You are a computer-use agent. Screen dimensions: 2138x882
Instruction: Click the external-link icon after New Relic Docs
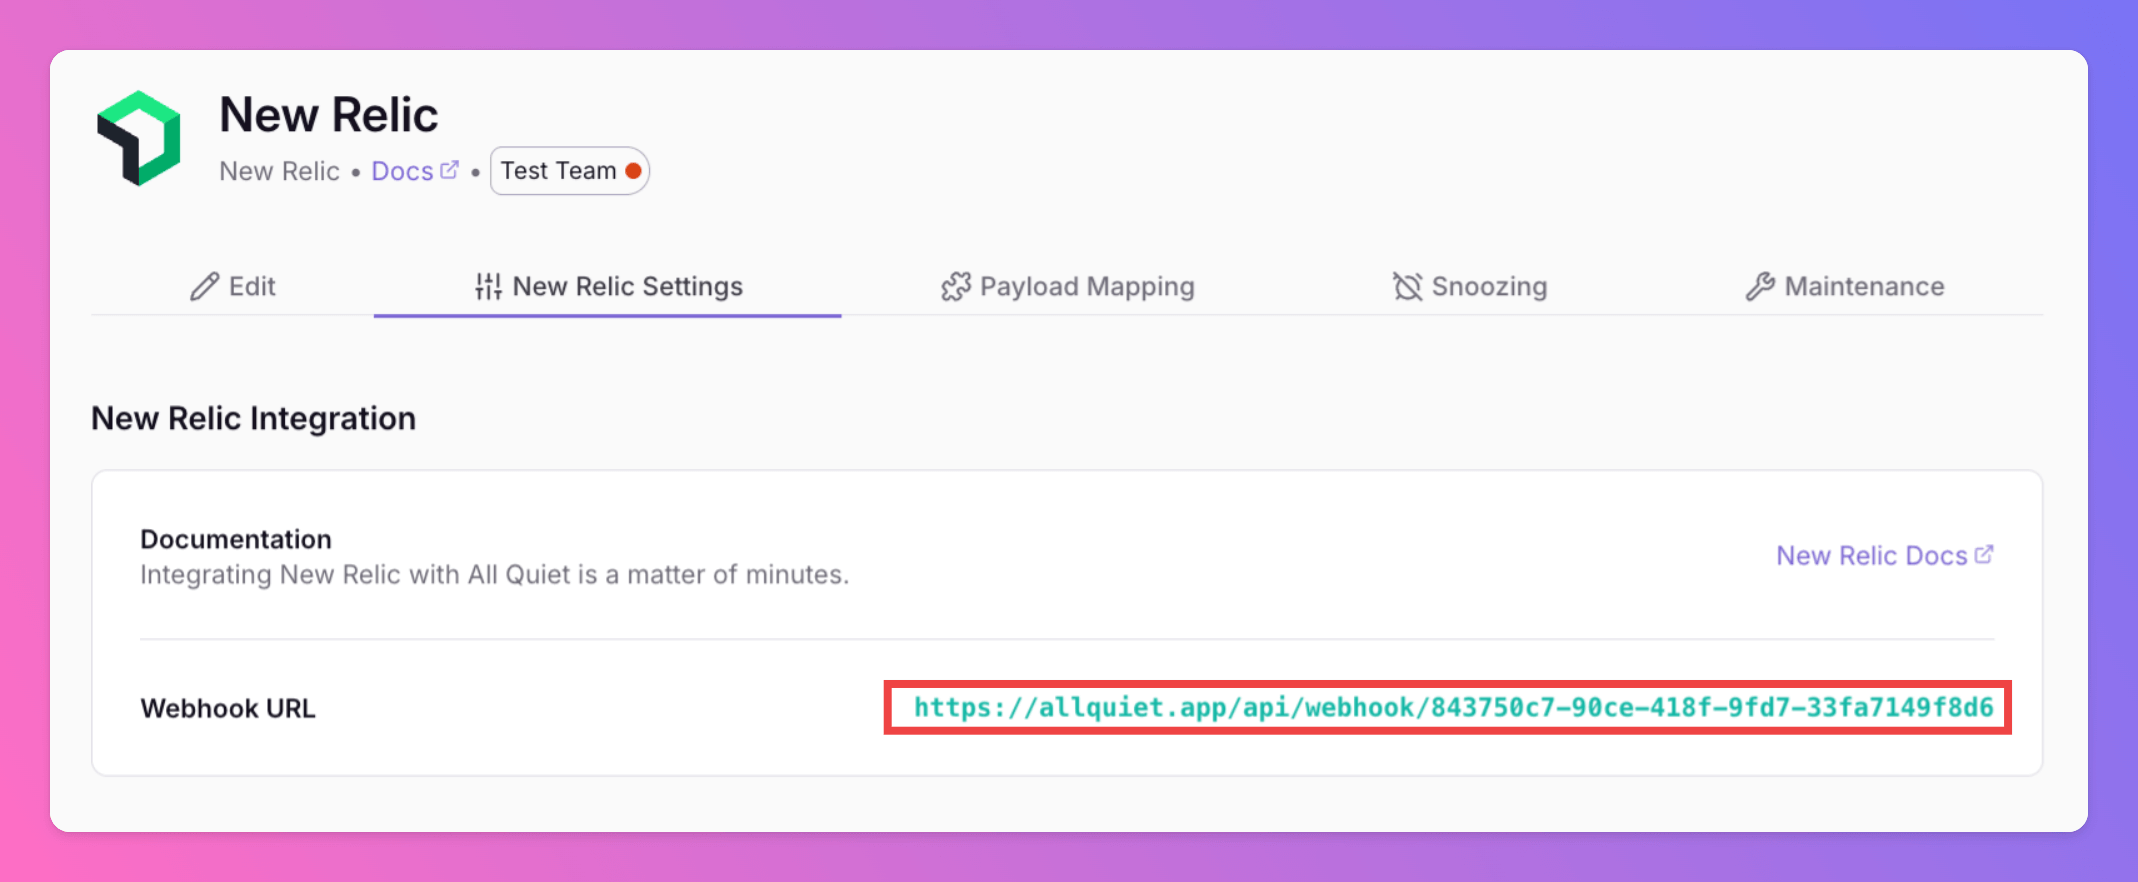1984,554
